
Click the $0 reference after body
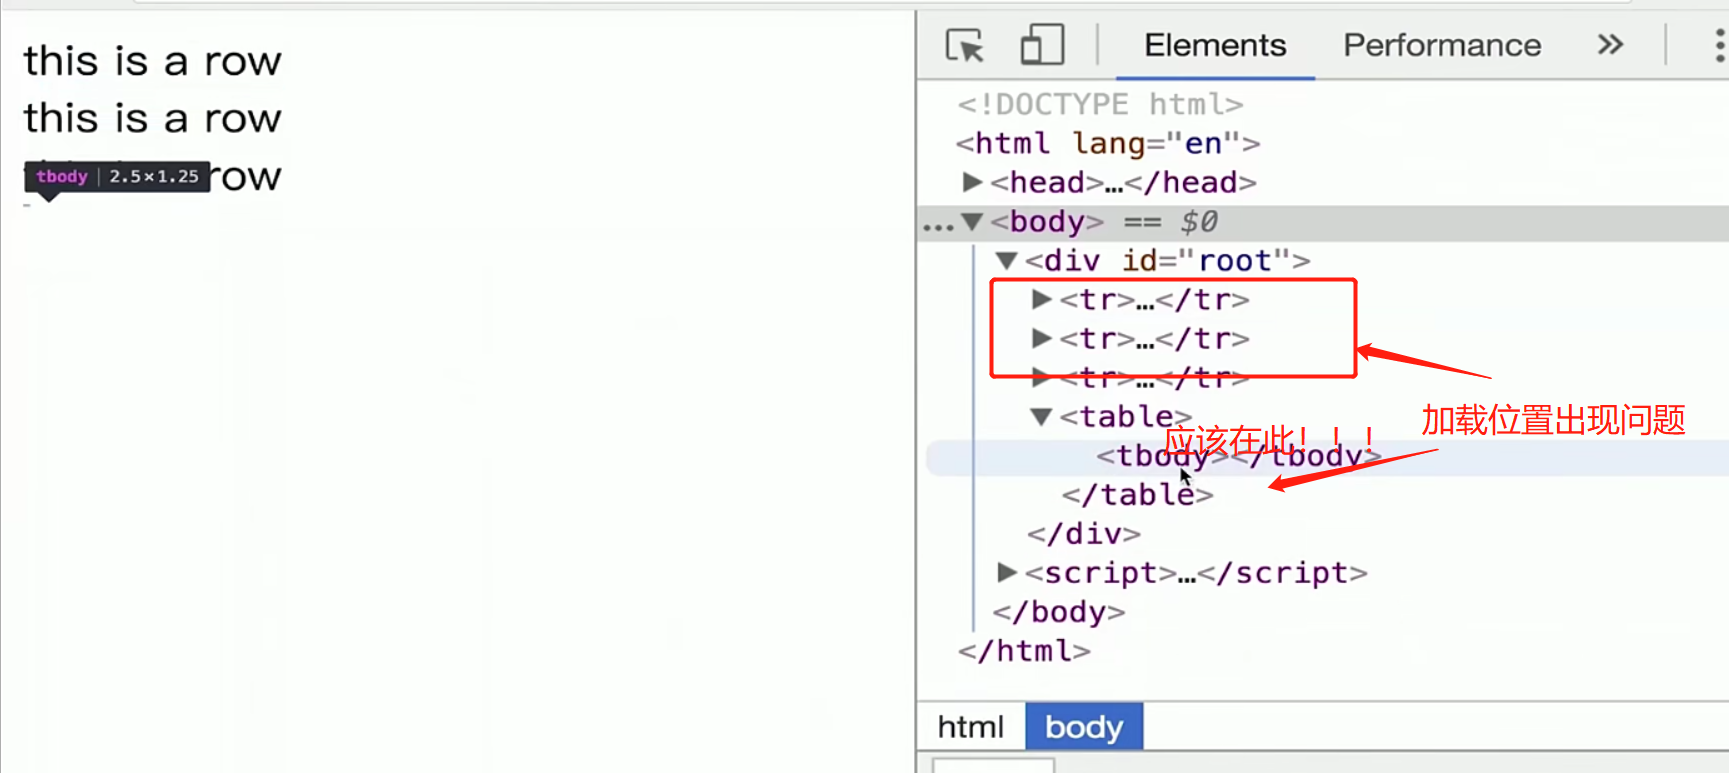click(x=1198, y=222)
